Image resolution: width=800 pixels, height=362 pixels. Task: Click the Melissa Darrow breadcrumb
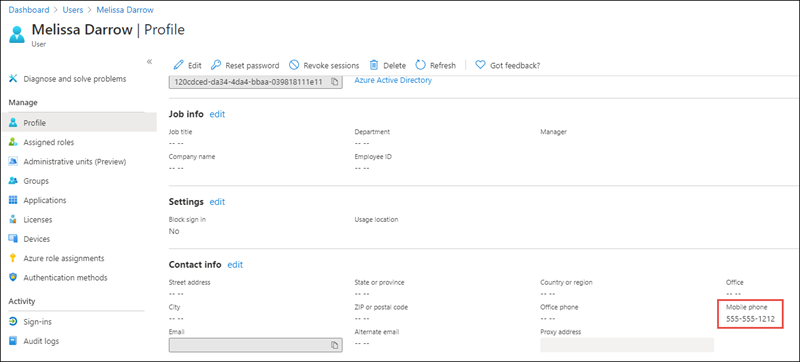pyautogui.click(x=125, y=10)
